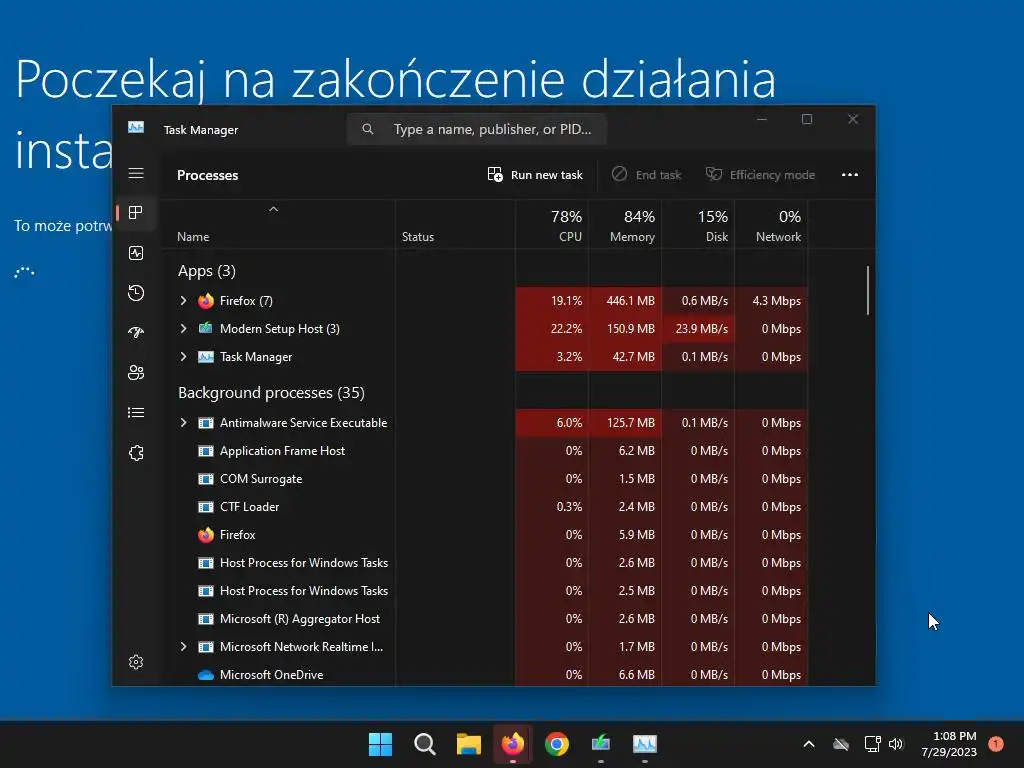
Task: Show hidden icons in system tray
Action: tap(808, 744)
